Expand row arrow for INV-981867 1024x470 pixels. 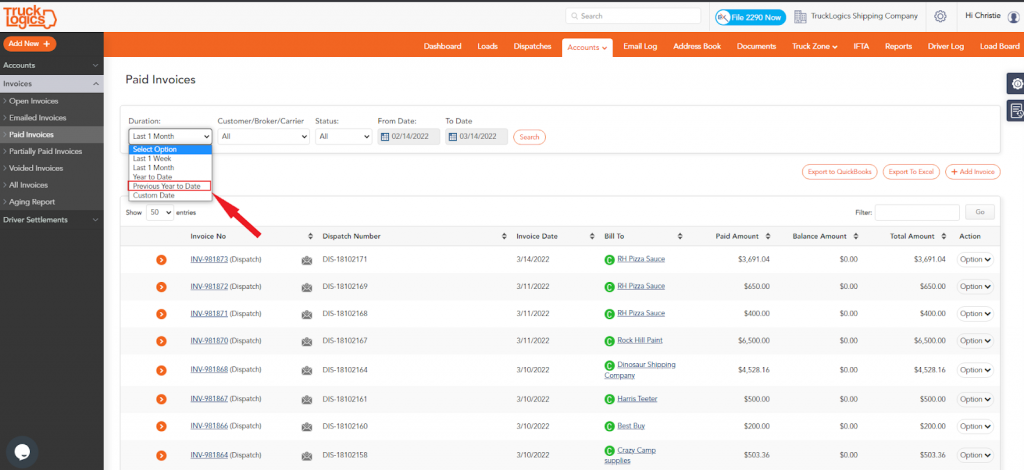[x=161, y=399]
